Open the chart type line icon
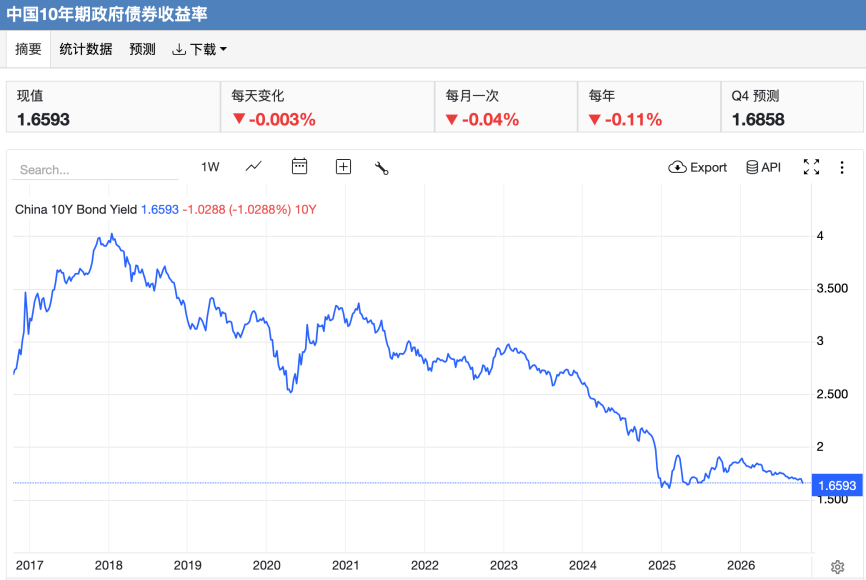The height and width of the screenshot is (580, 866). (254, 167)
